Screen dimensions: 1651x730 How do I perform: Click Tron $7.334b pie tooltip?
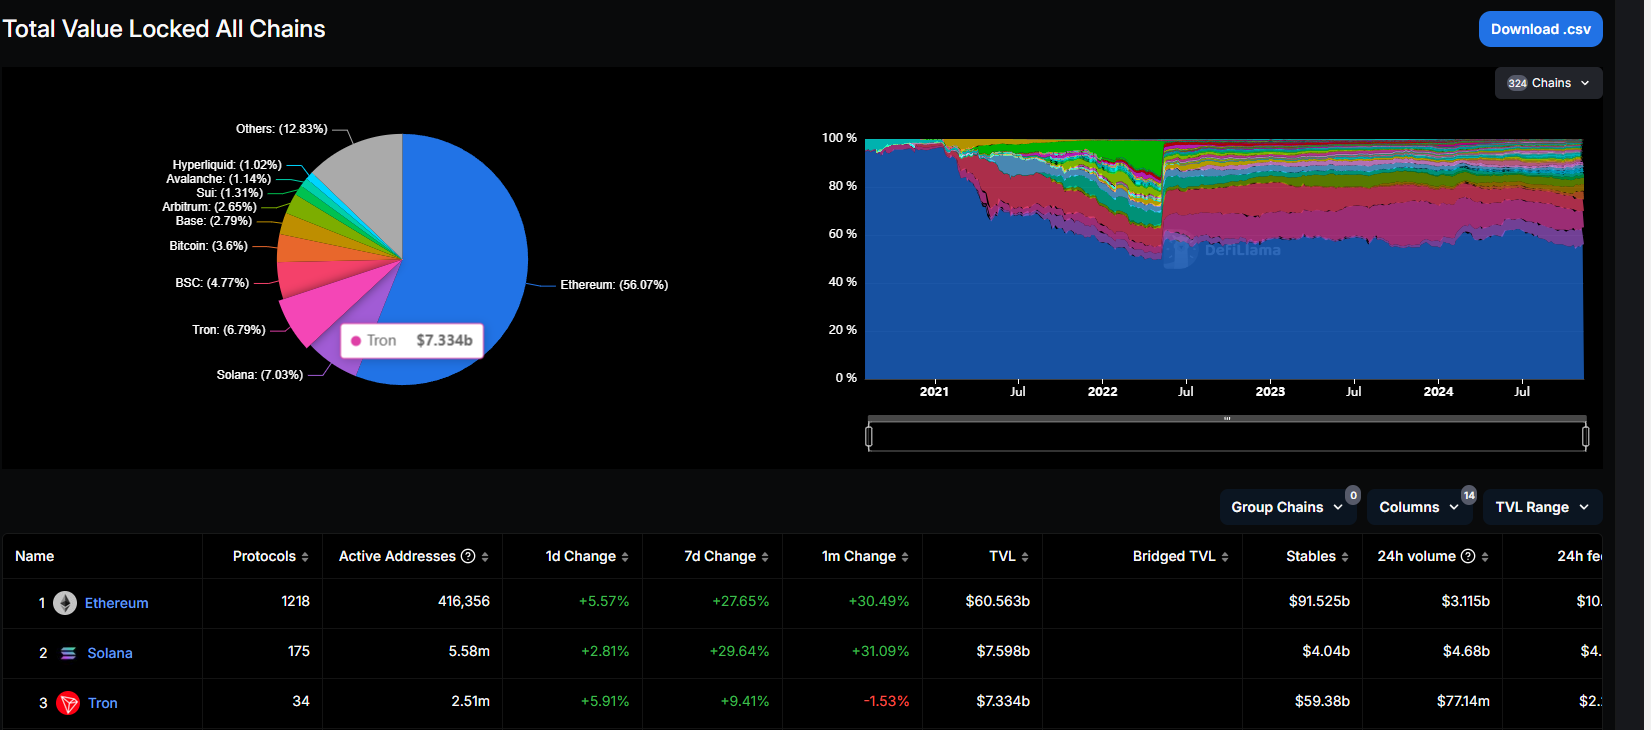412,340
